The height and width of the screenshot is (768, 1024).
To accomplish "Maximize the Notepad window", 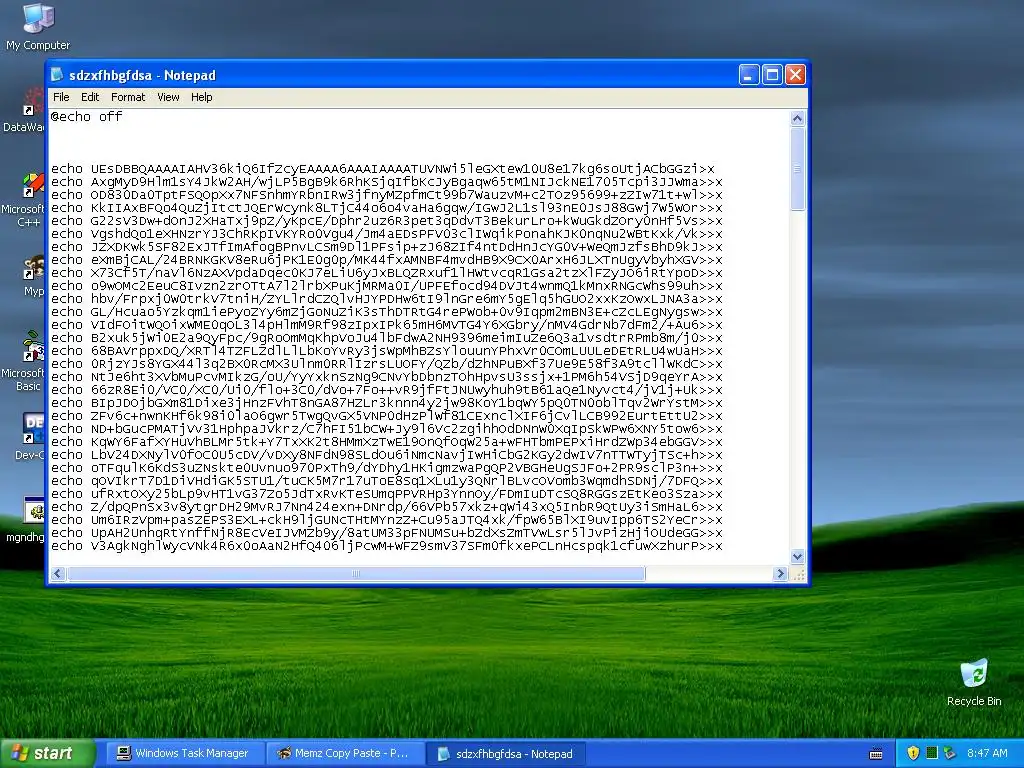I will pos(772,75).
